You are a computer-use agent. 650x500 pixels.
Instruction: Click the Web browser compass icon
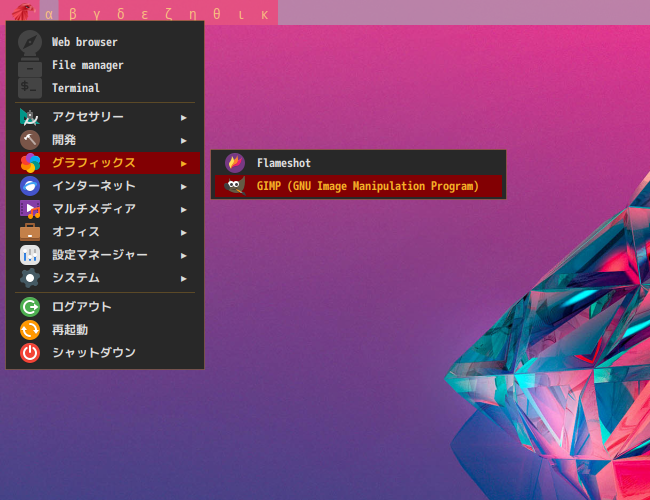(x=30, y=42)
